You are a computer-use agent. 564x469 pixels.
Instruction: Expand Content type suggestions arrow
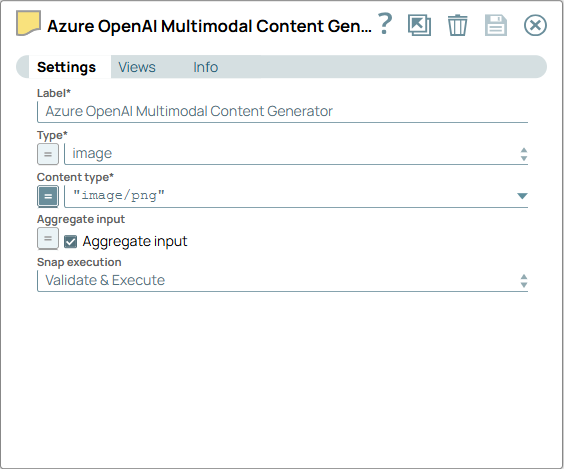pos(522,196)
